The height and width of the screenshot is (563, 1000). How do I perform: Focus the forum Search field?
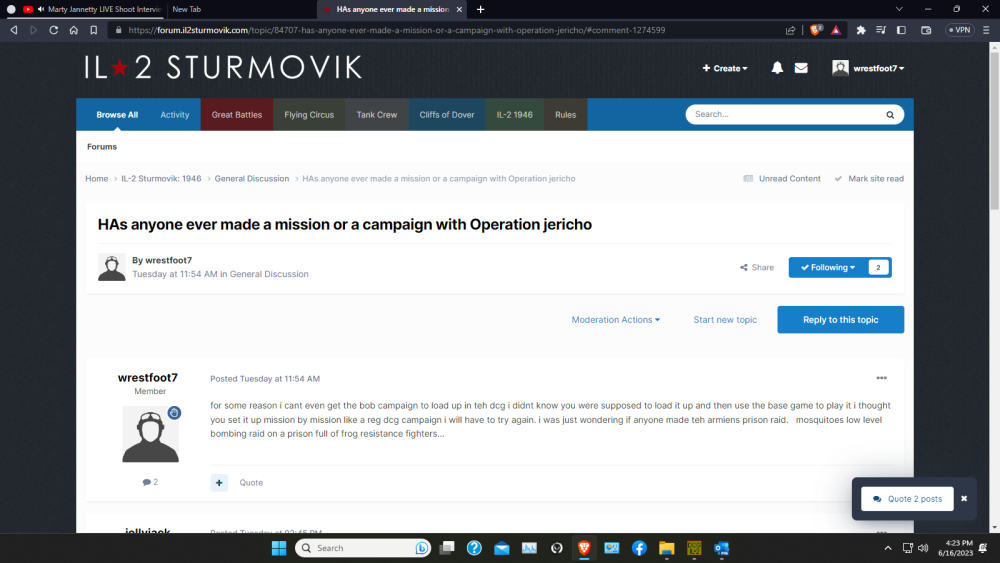click(x=786, y=115)
